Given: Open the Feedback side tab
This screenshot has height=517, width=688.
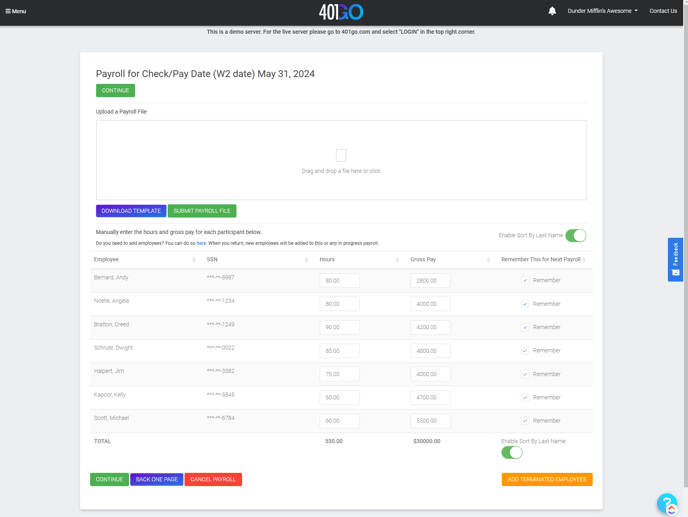Looking at the screenshot, I should tap(675, 259).
